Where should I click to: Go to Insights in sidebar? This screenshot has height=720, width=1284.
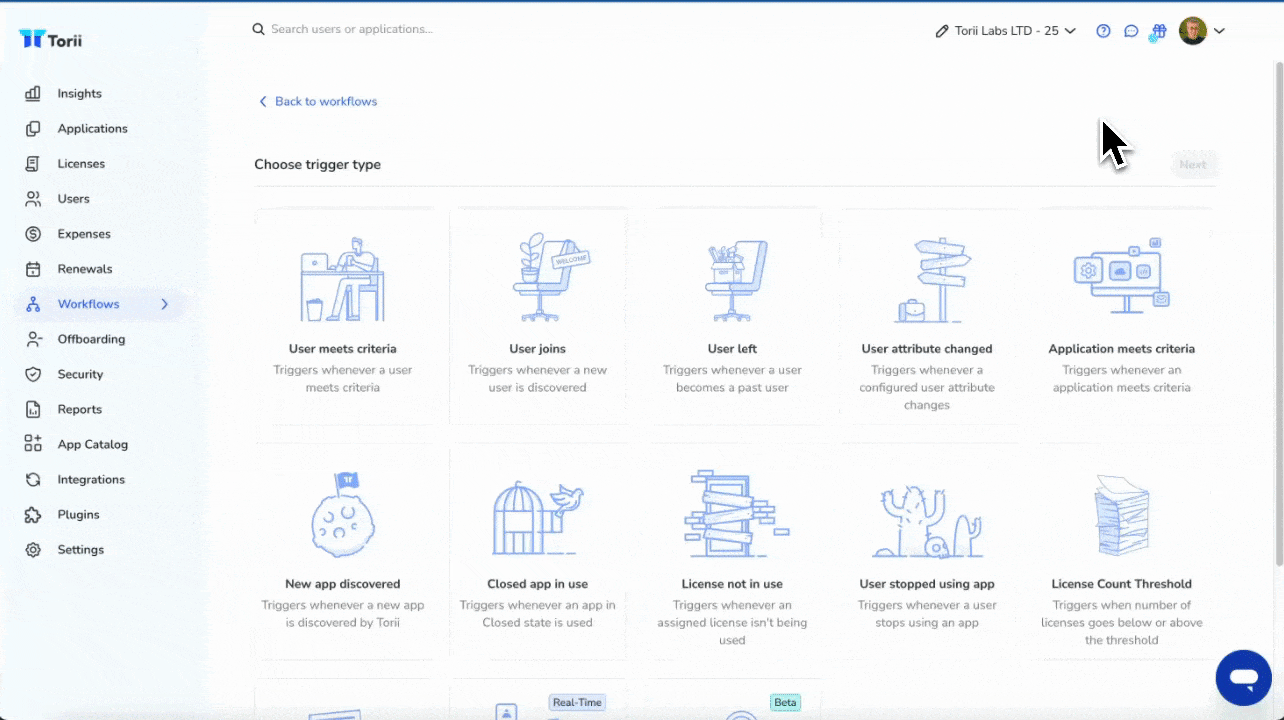[x=79, y=93]
